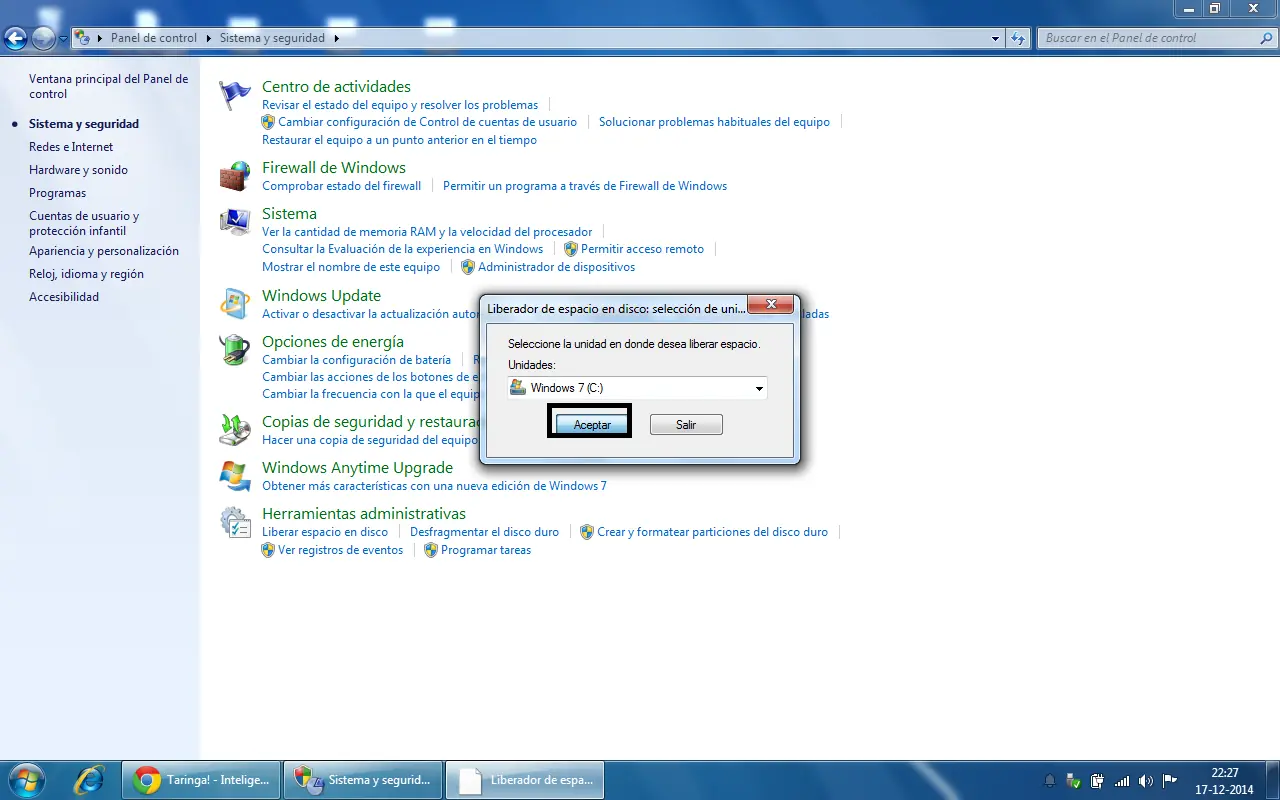Click the Sistema y seguridad taskbar button
Screen dimensions: 1280x800
click(363, 779)
